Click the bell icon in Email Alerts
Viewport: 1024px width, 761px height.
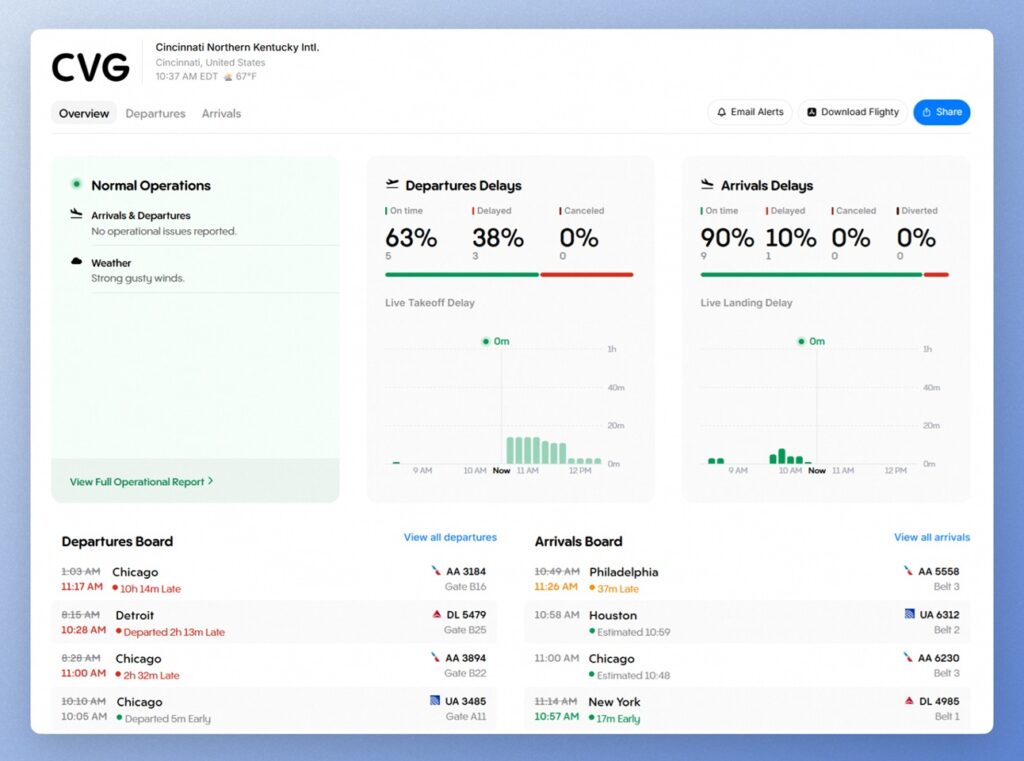[722, 113]
